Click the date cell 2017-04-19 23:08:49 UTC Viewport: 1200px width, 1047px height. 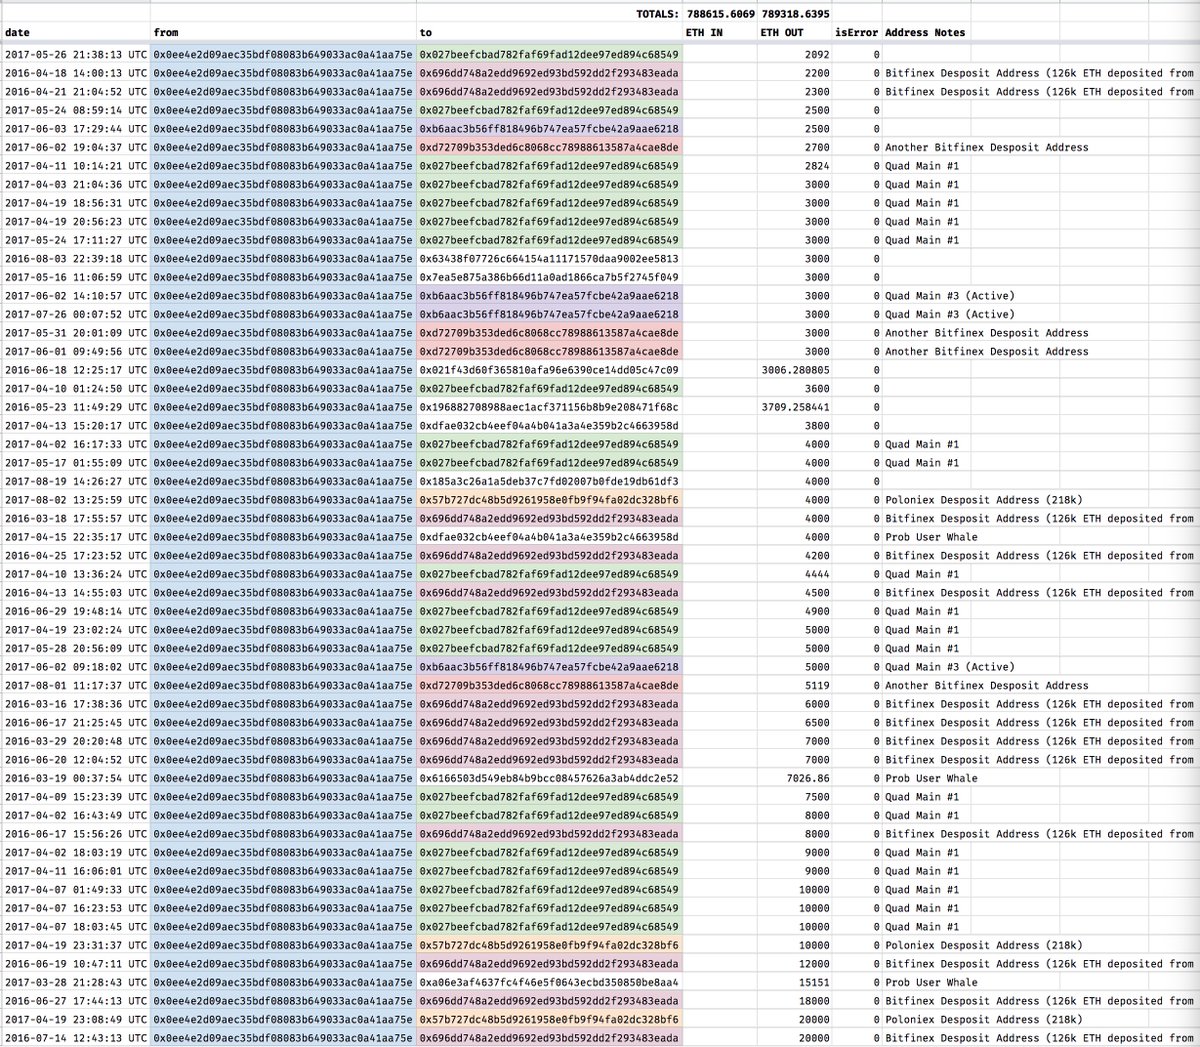[x=75, y=1020]
